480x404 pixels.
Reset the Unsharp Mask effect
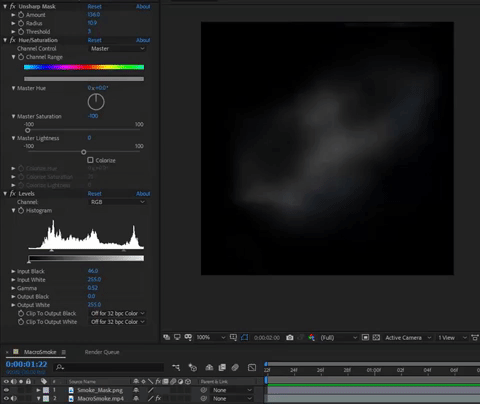pyautogui.click(x=95, y=6)
